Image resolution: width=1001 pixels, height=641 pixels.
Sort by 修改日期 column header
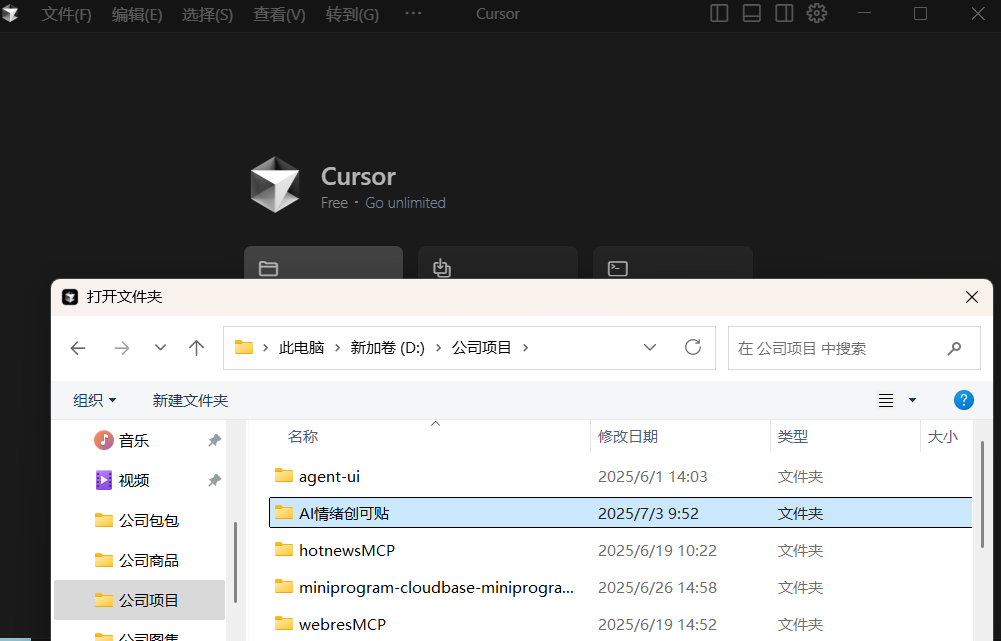pos(628,436)
